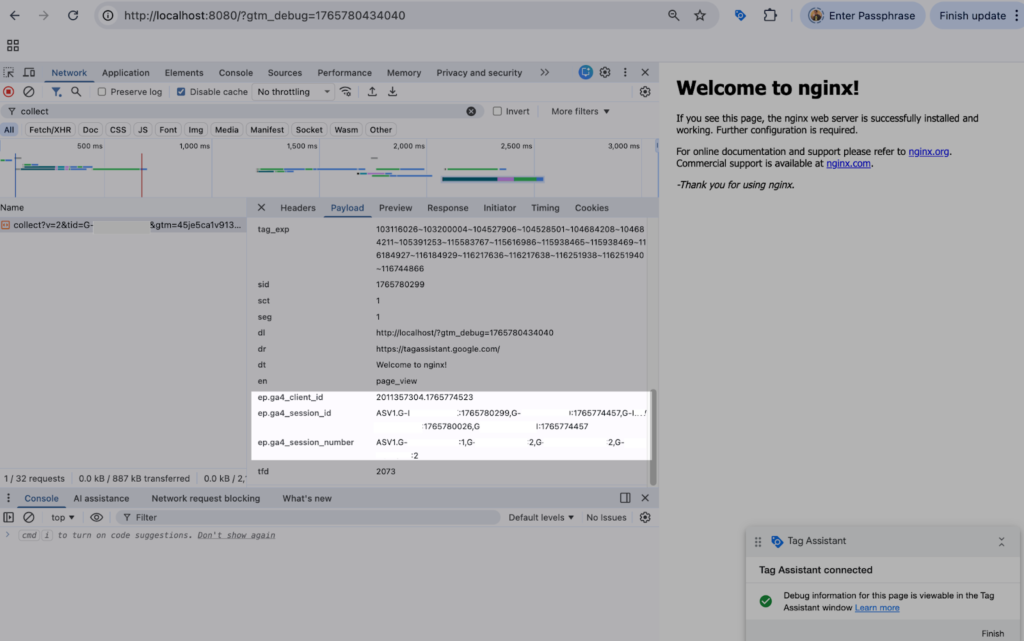Image resolution: width=1024 pixels, height=641 pixels.
Task: Stop recording network log
Action: (9, 92)
